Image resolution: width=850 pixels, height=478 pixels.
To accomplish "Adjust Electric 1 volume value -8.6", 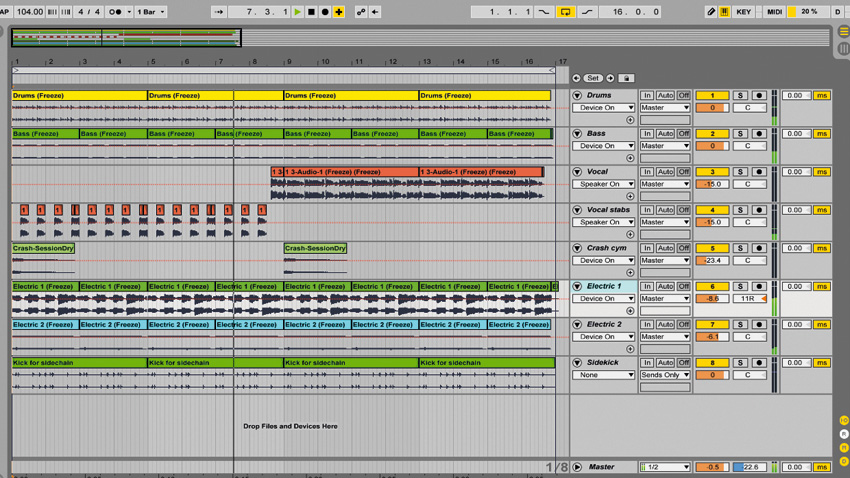I will click(x=712, y=299).
